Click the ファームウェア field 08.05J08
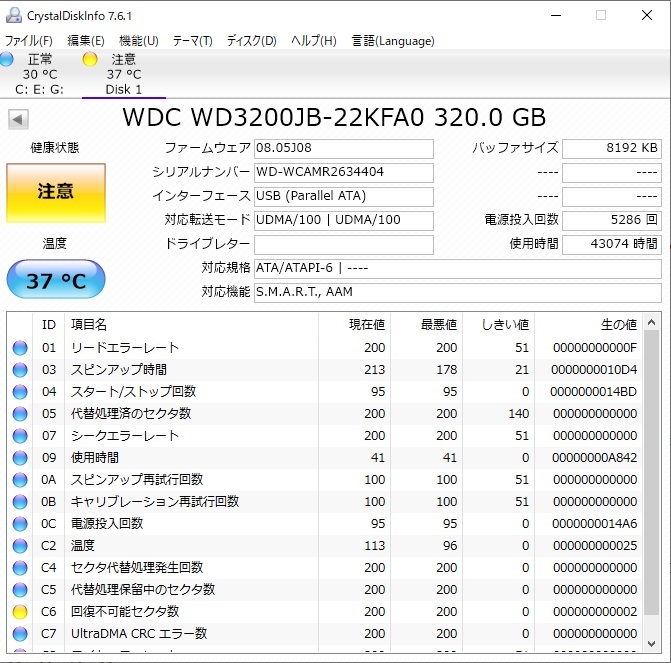The width and height of the screenshot is (671, 663). pyautogui.click(x=344, y=149)
